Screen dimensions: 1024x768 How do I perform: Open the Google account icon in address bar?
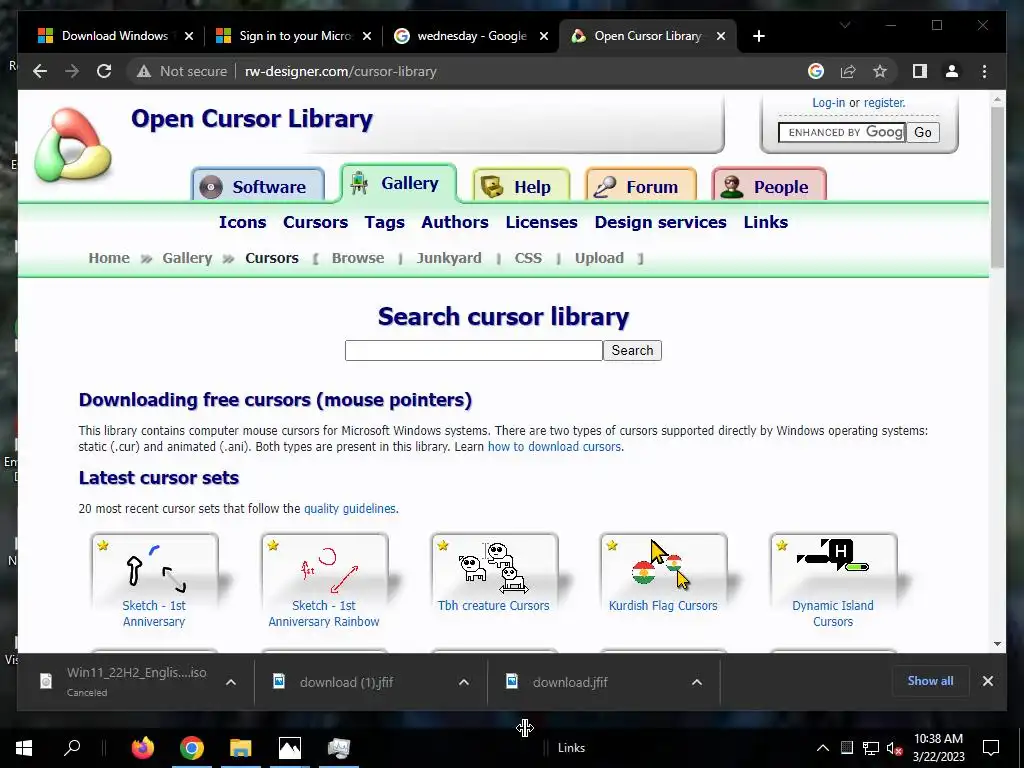click(x=816, y=71)
